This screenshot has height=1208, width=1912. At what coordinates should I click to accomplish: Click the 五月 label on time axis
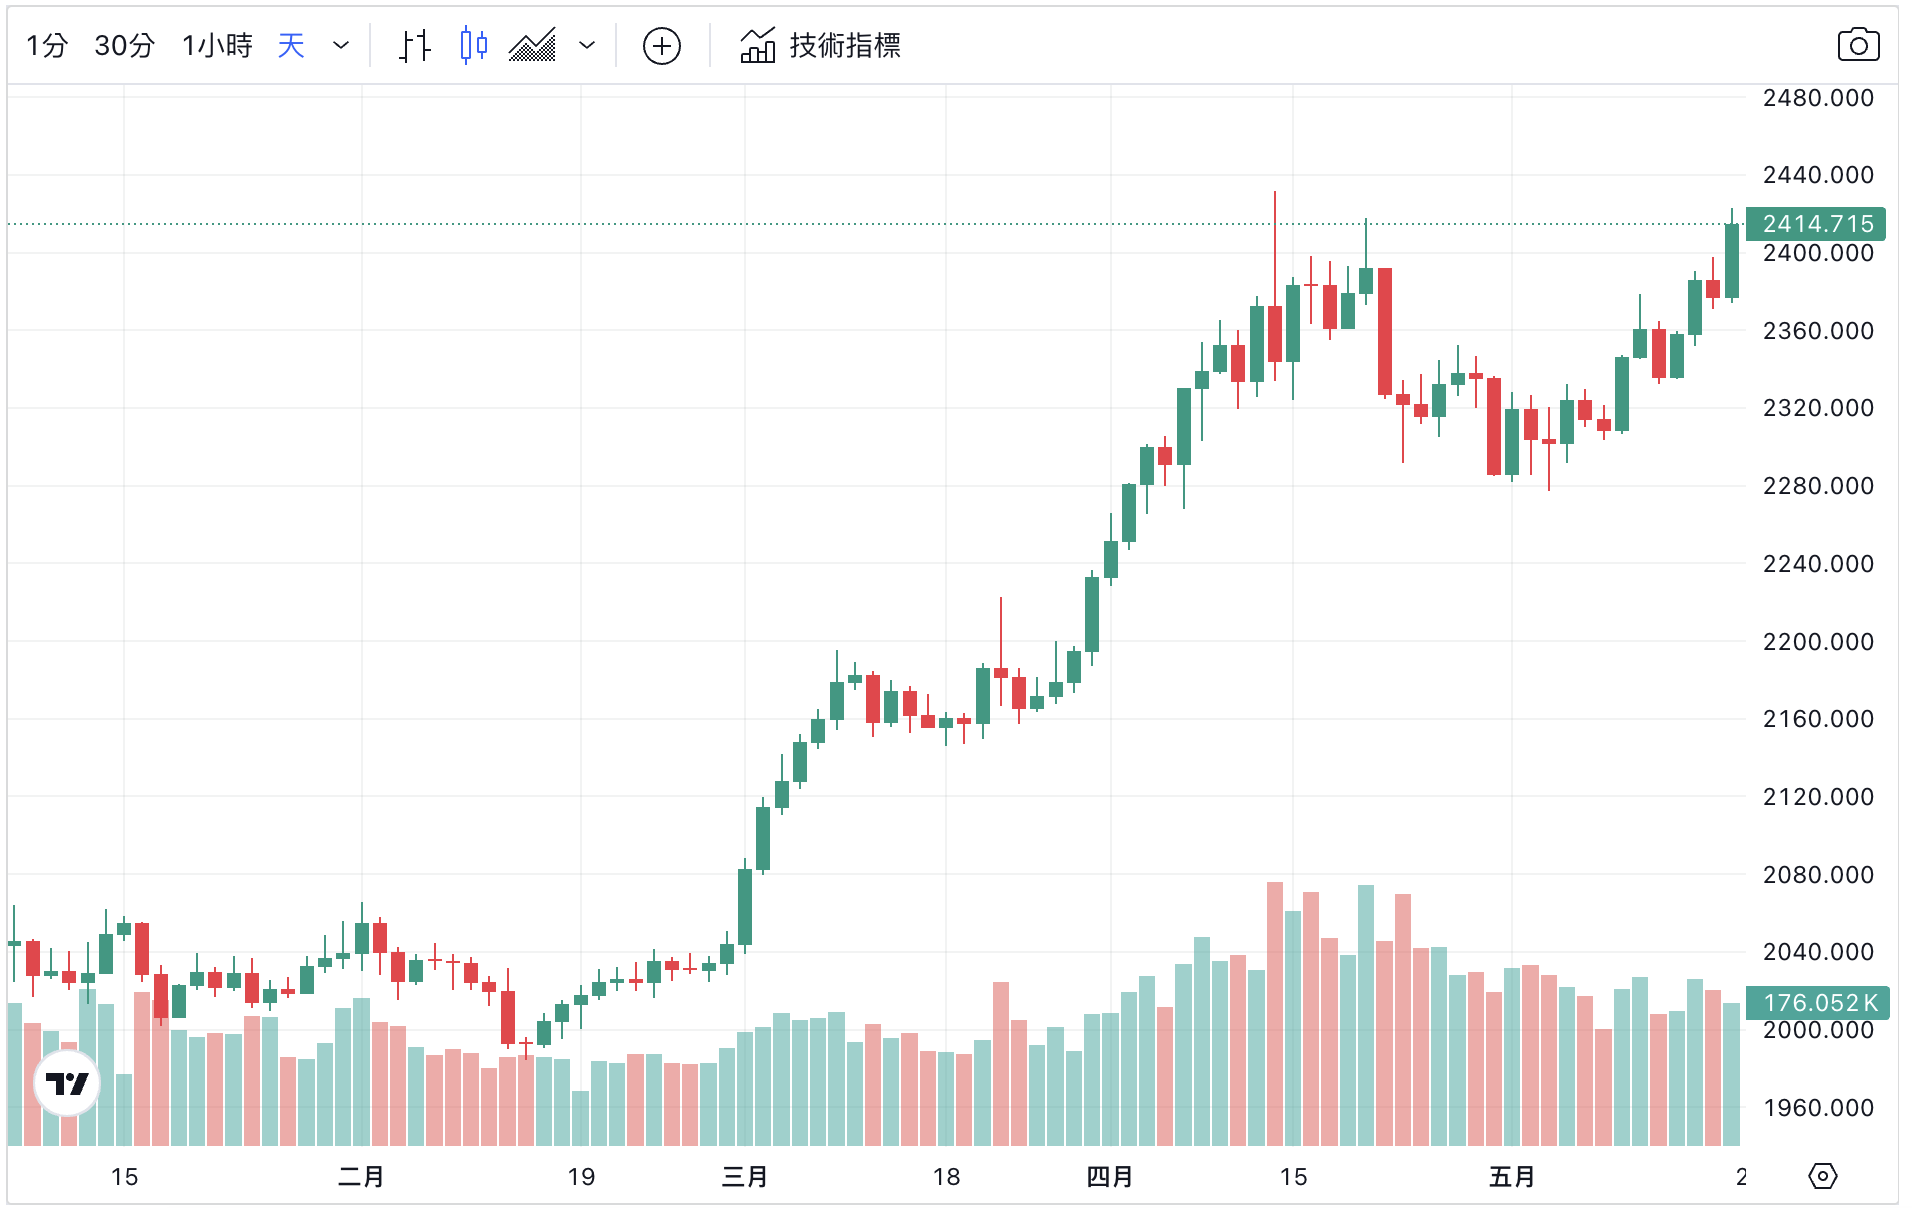(x=1511, y=1177)
